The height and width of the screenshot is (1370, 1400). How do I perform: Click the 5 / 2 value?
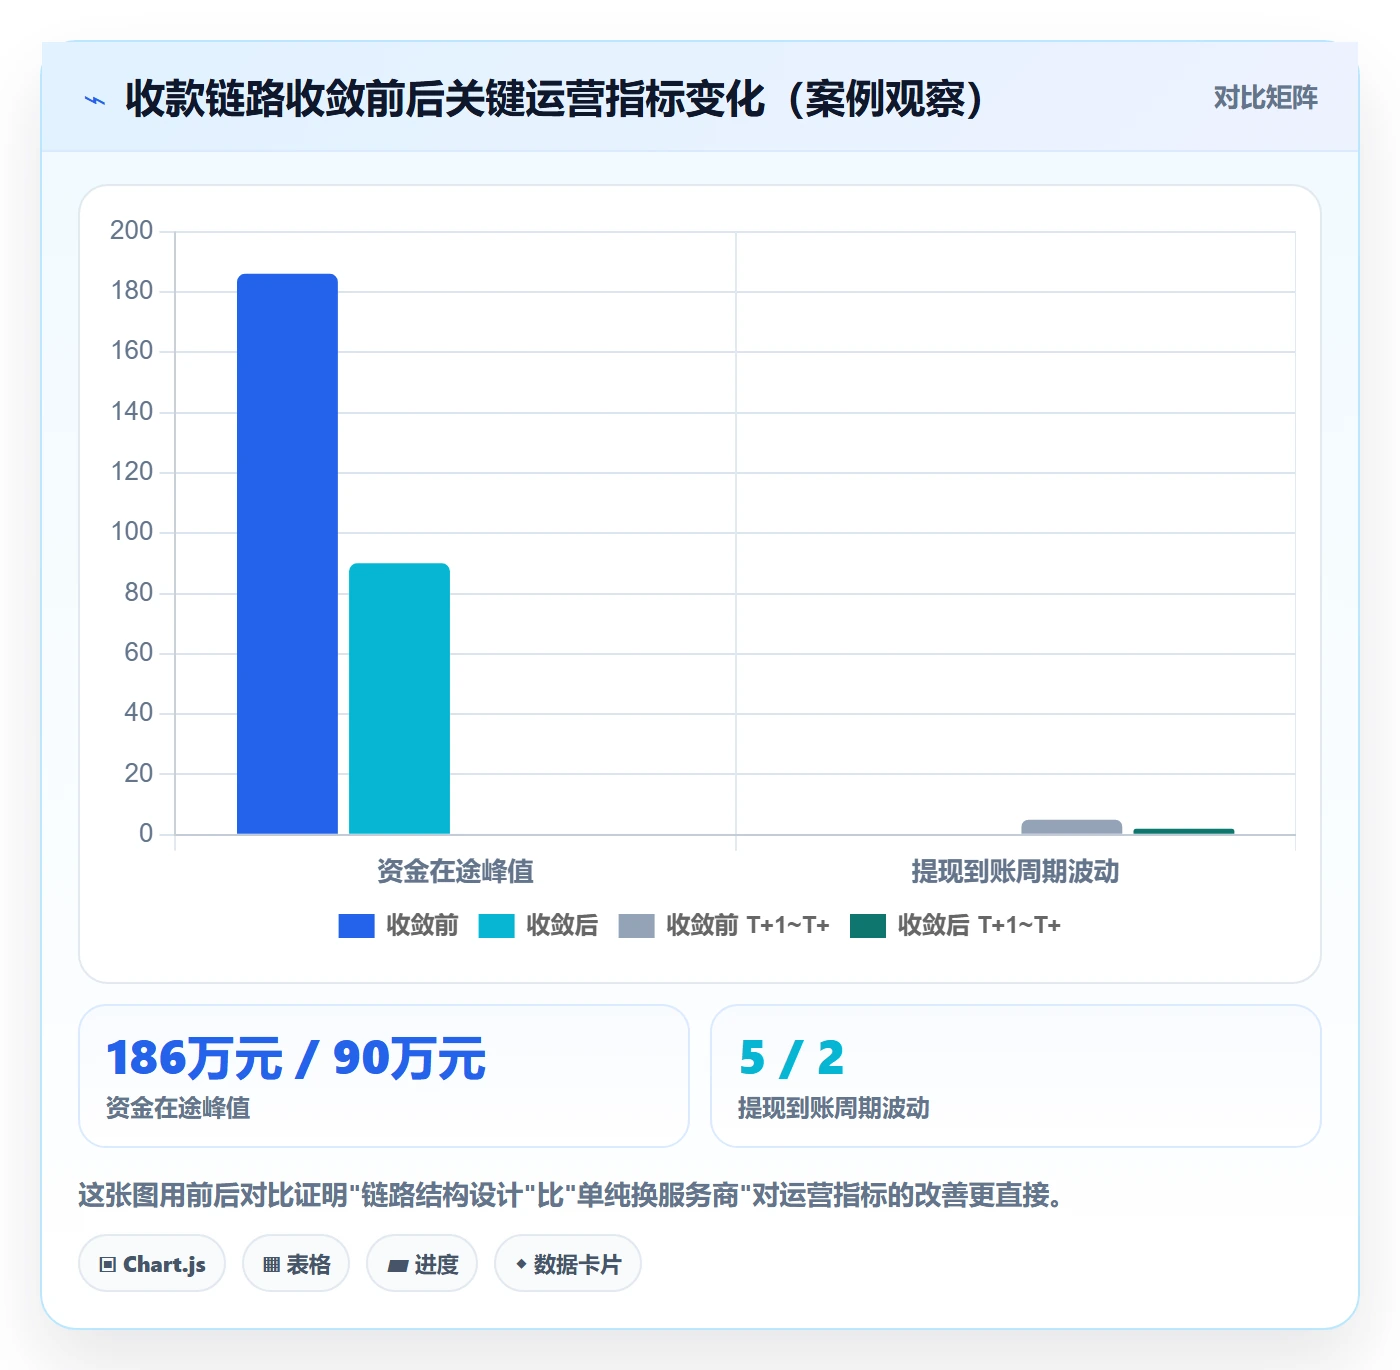pyautogui.click(x=791, y=1058)
